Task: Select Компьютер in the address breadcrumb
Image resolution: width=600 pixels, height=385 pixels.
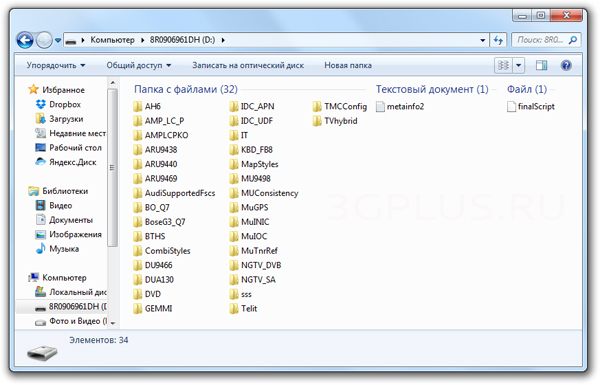Action: pyautogui.click(x=112, y=40)
